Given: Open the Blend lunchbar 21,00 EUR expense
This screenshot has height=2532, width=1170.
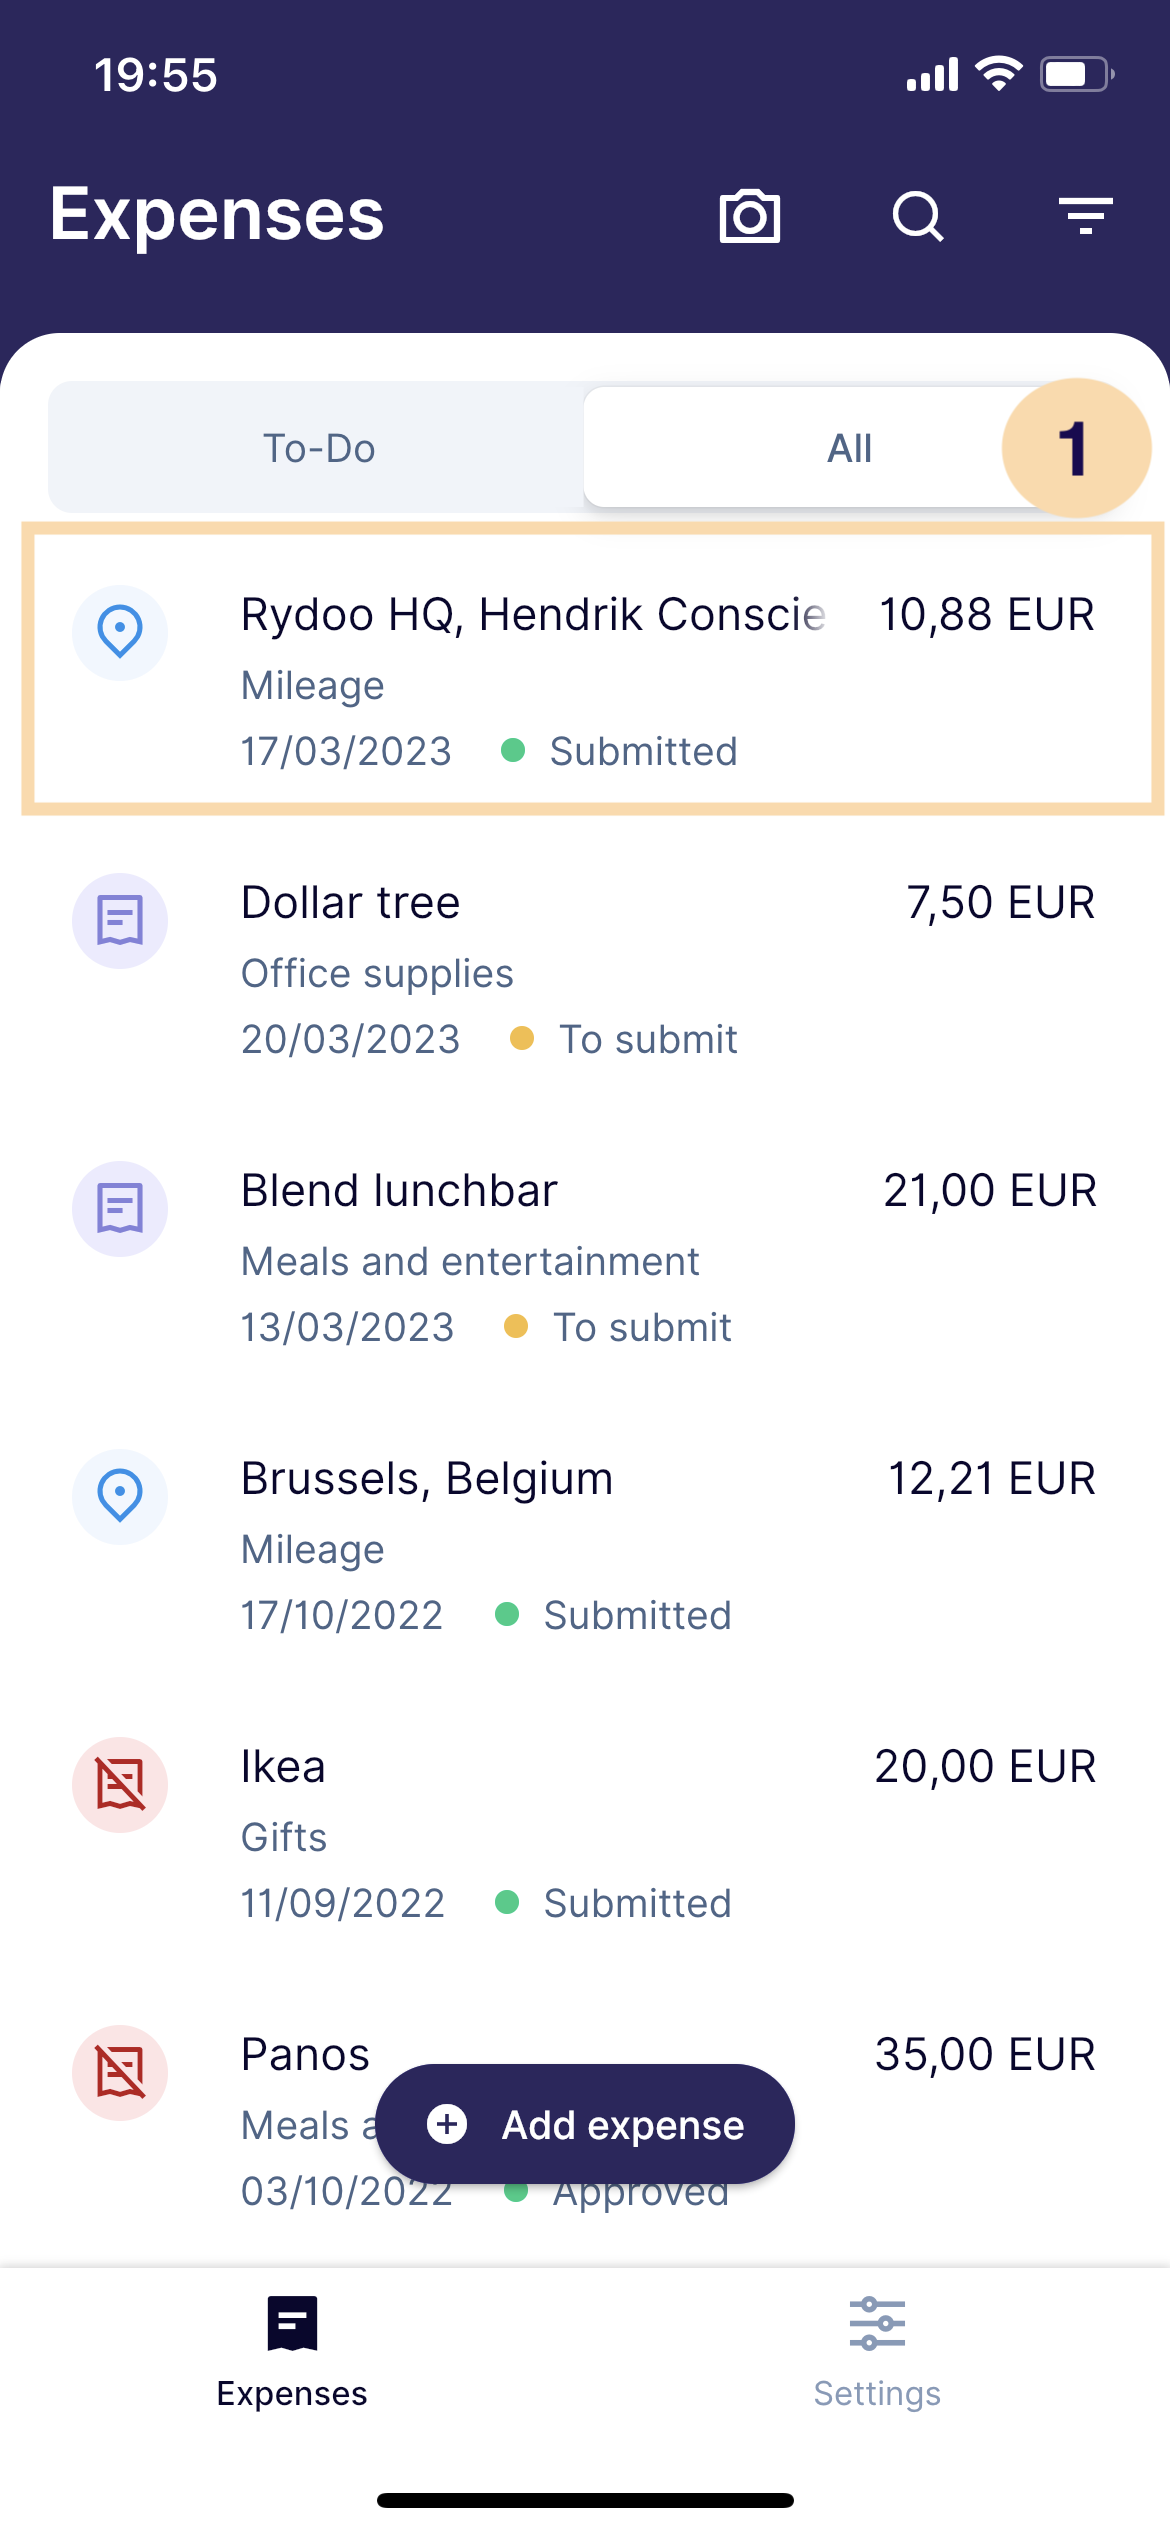Looking at the screenshot, I should coord(585,1258).
